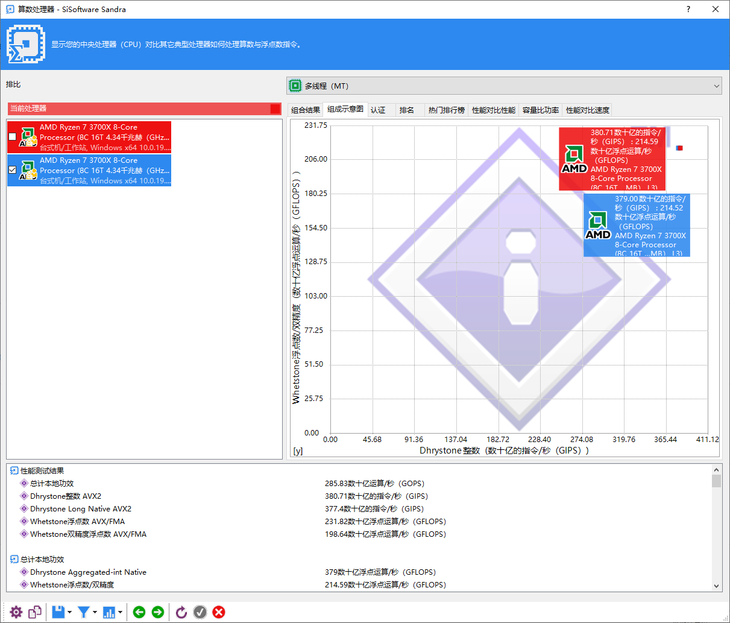Open the save icon dropdown arrow
Screen dimensions: 730x623
[69, 612]
